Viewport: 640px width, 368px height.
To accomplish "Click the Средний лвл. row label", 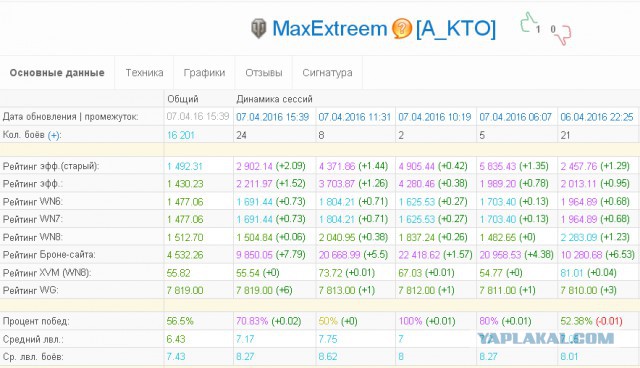I will pyautogui.click(x=33, y=339).
